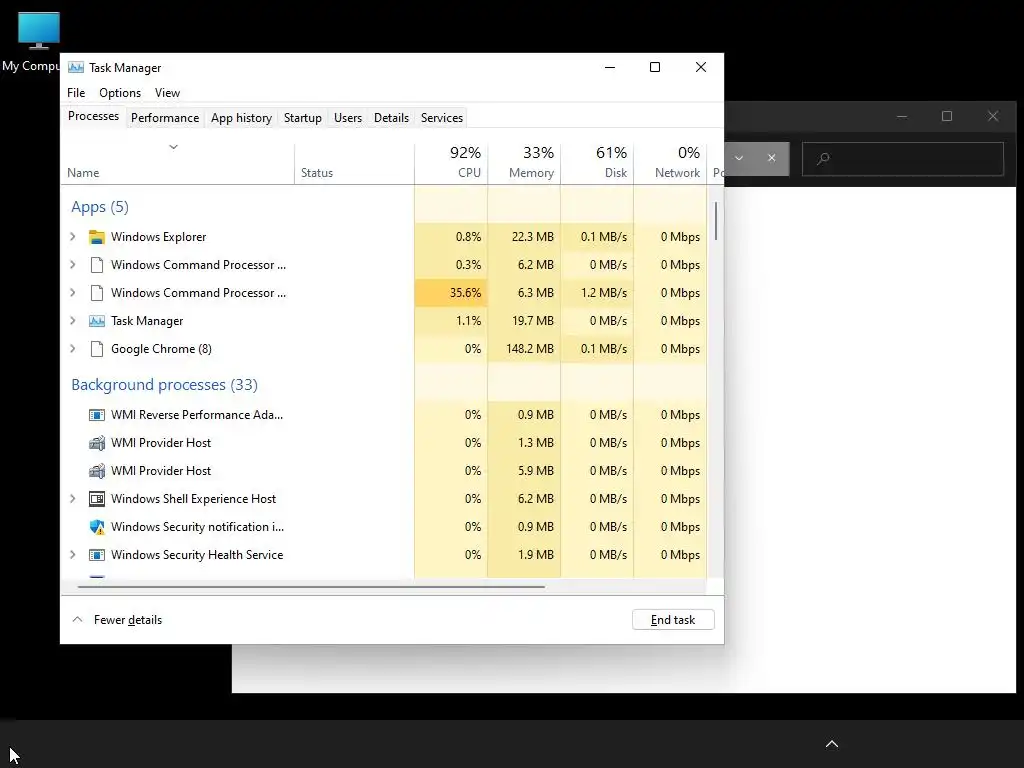
Task: Sort by the Memory column header
Action: (x=524, y=163)
